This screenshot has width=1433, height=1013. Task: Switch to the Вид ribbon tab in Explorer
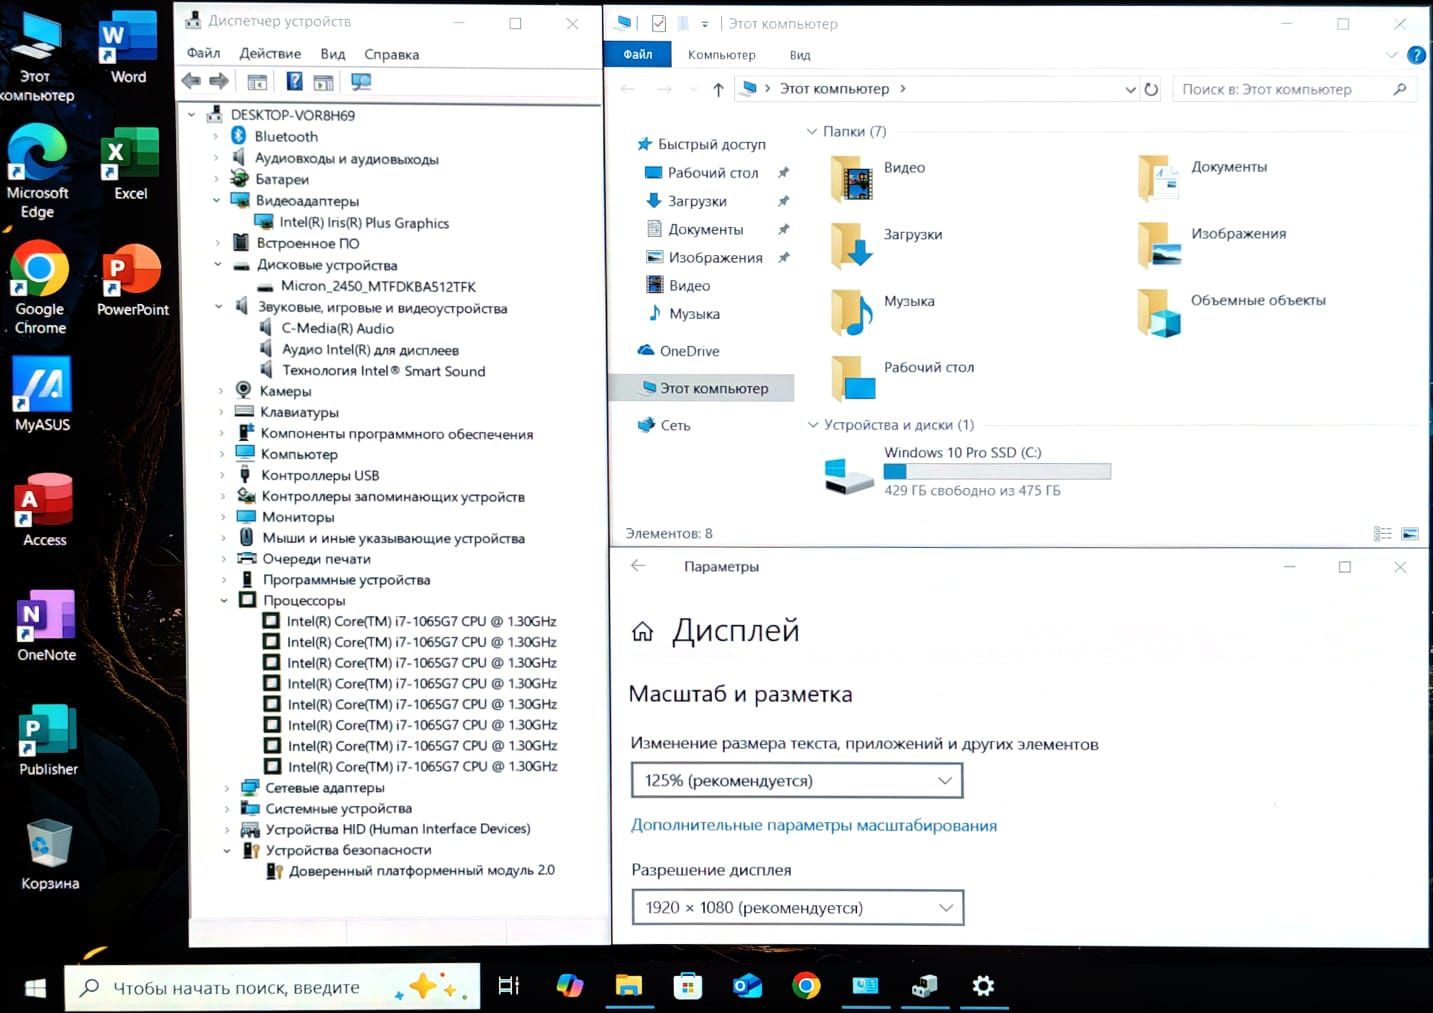(800, 55)
